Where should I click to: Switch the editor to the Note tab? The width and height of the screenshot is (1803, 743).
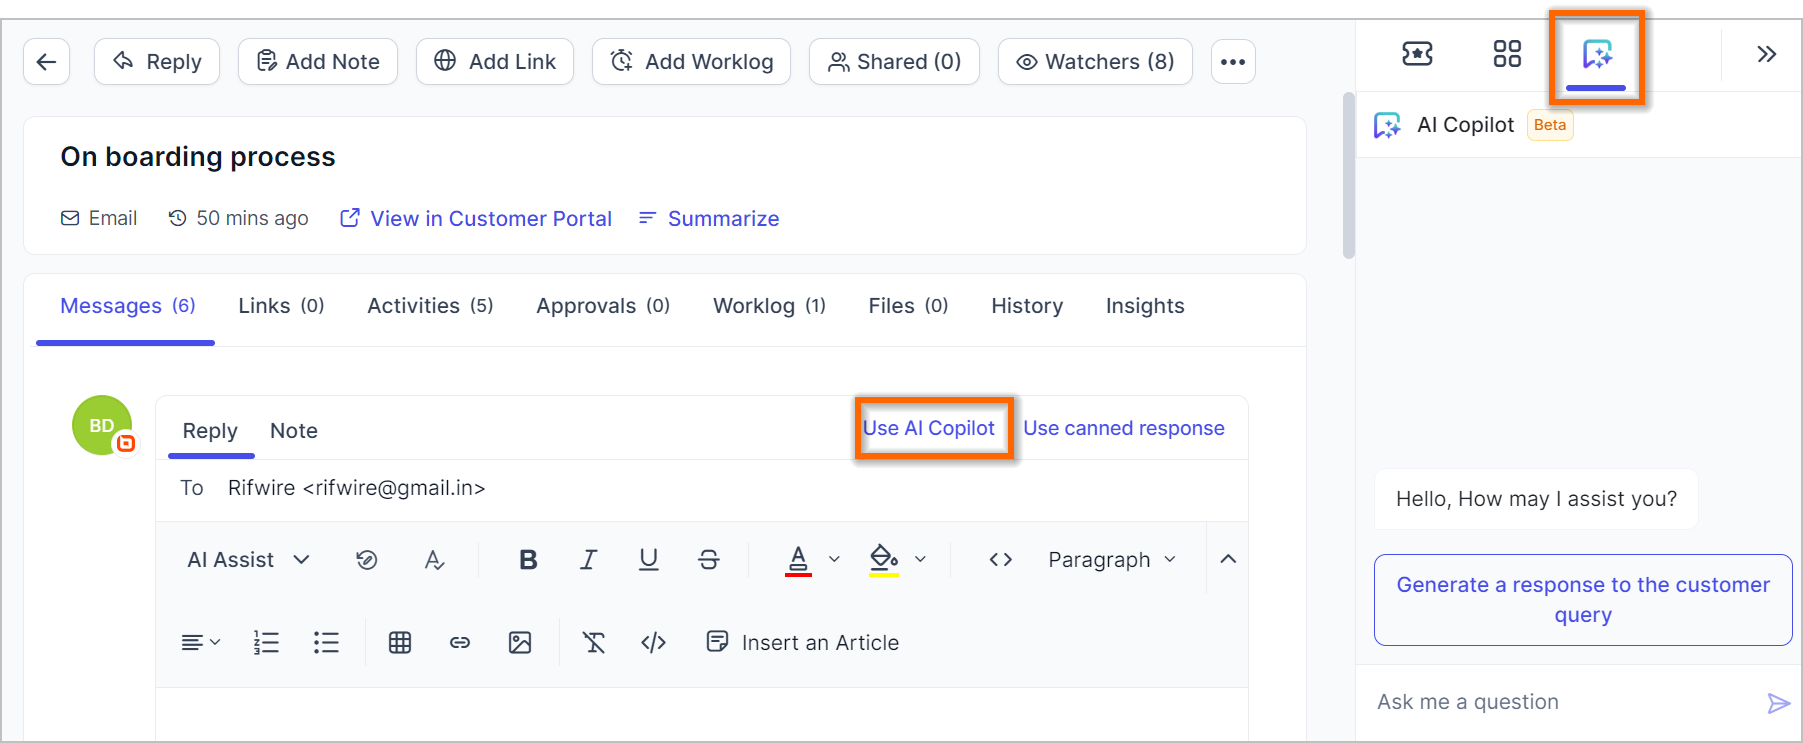pyautogui.click(x=294, y=431)
